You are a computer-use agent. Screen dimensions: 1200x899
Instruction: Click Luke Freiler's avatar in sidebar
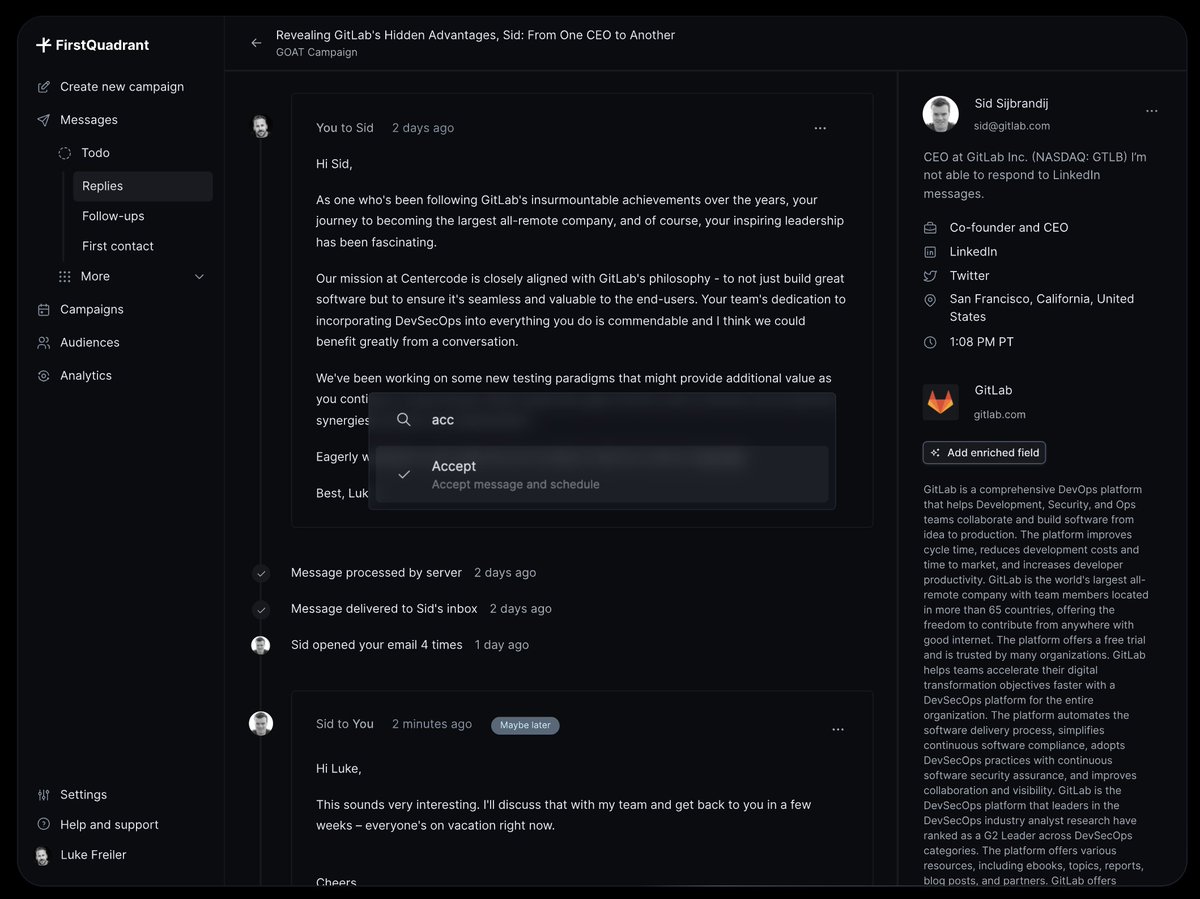(42, 856)
